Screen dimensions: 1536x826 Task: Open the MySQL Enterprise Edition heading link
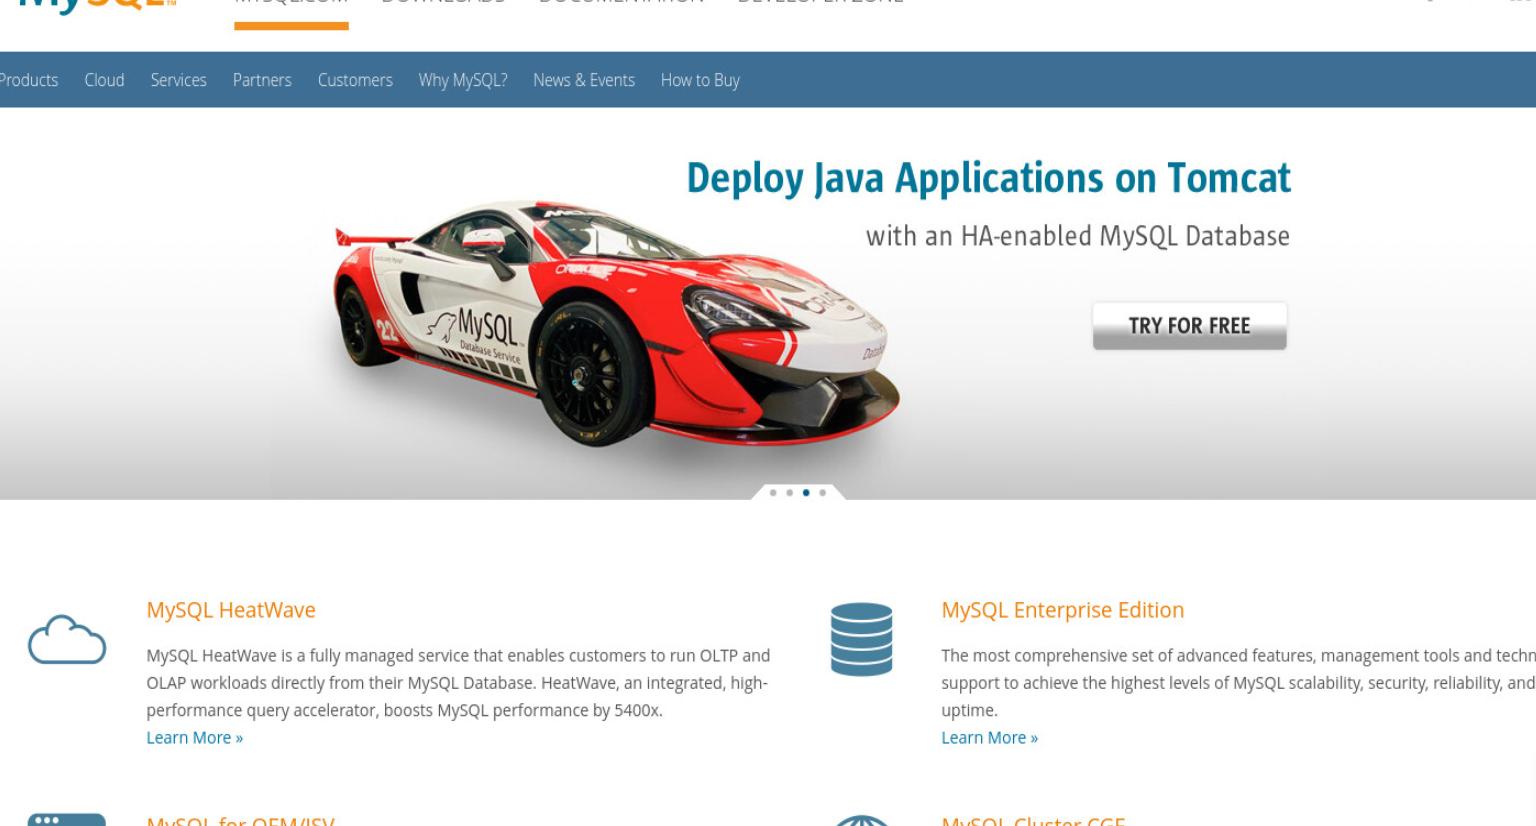tap(1062, 610)
